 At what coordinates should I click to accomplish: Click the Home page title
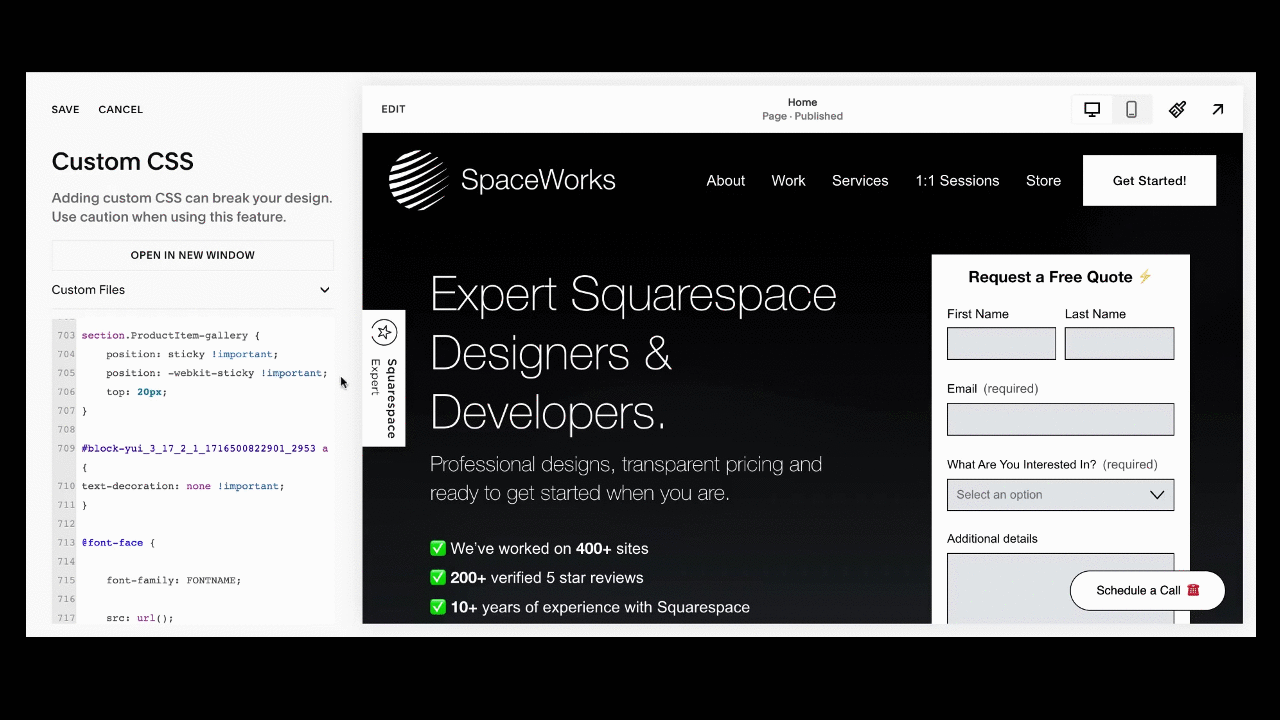coord(802,102)
